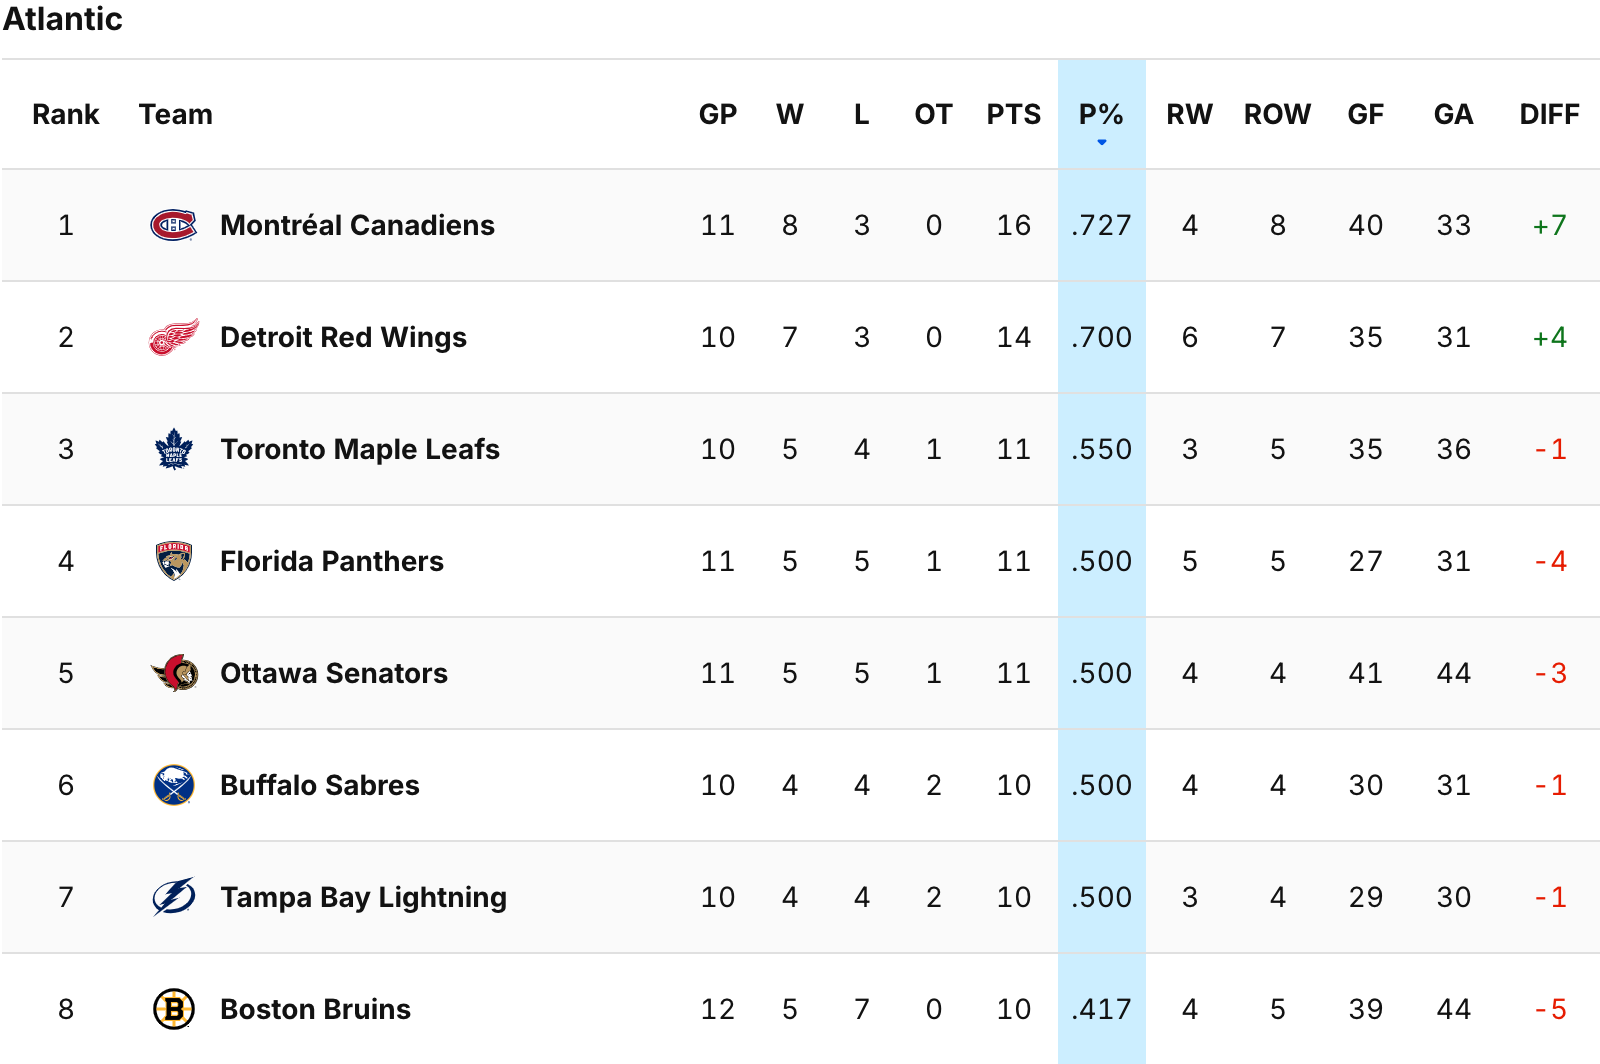1600x1064 pixels.
Task: Open Detroit Red Wings team link
Action: point(343,338)
